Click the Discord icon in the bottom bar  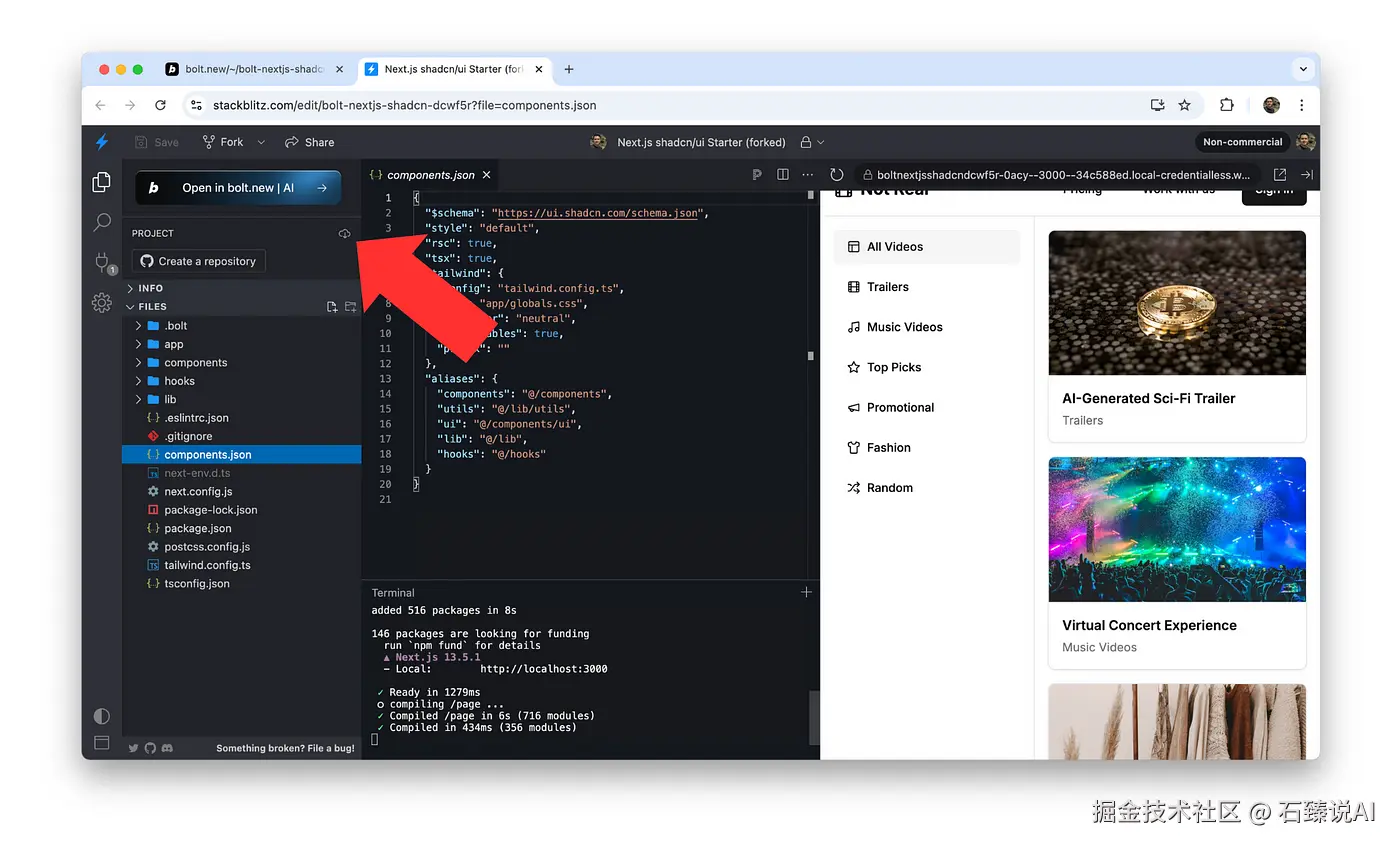click(x=167, y=748)
